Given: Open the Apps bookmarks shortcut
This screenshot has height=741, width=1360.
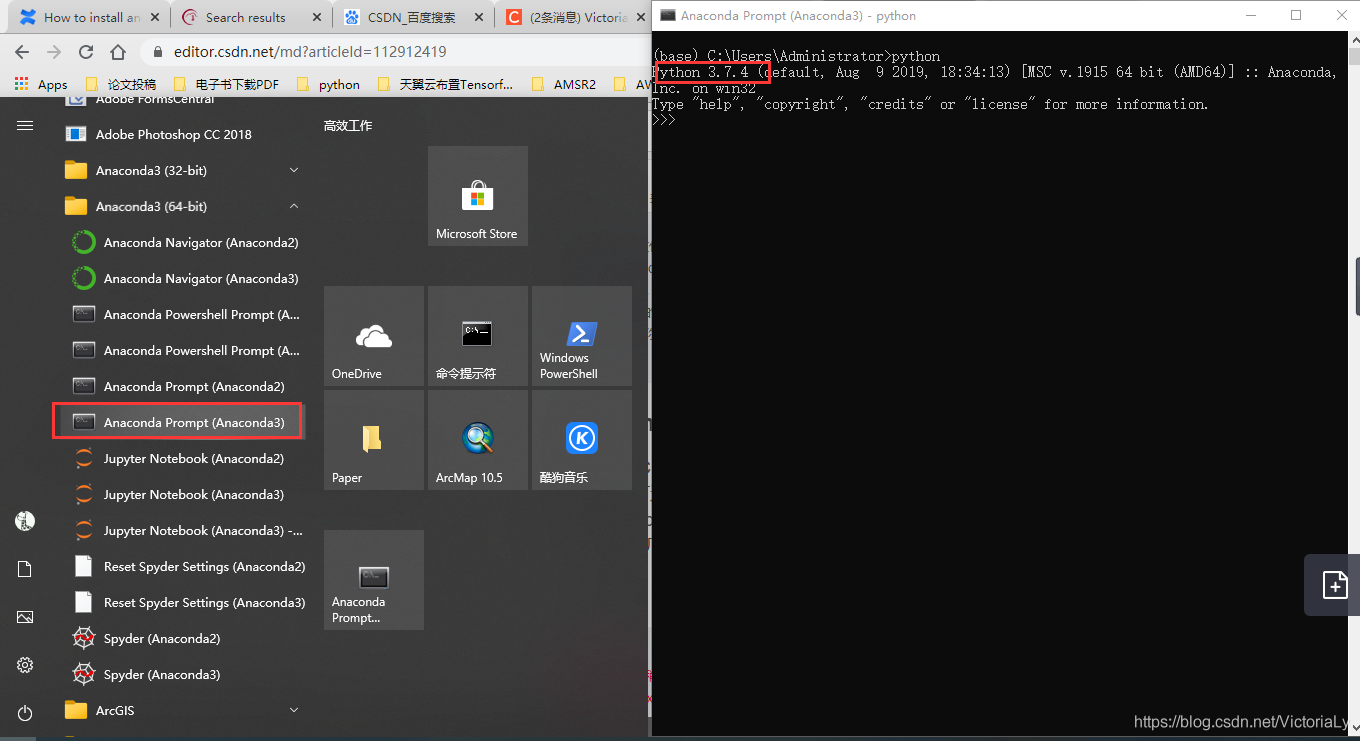Looking at the screenshot, I should 41,84.
